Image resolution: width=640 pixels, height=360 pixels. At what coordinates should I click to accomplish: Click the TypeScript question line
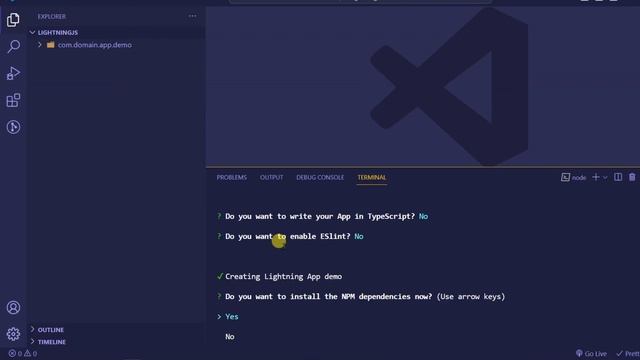coord(322,216)
